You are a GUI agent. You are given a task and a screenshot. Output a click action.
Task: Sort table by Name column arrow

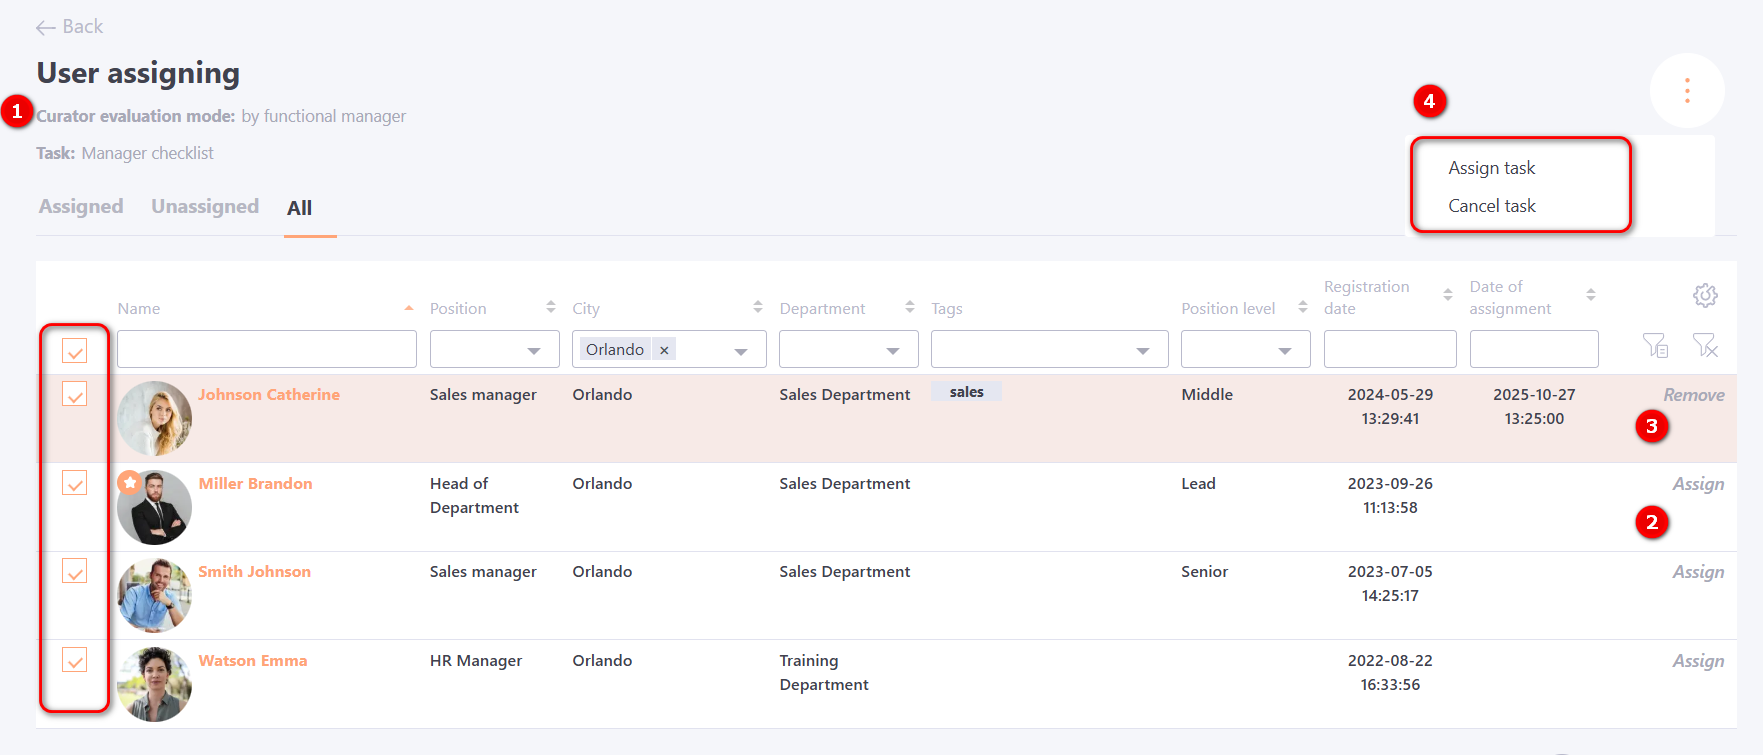[409, 308]
